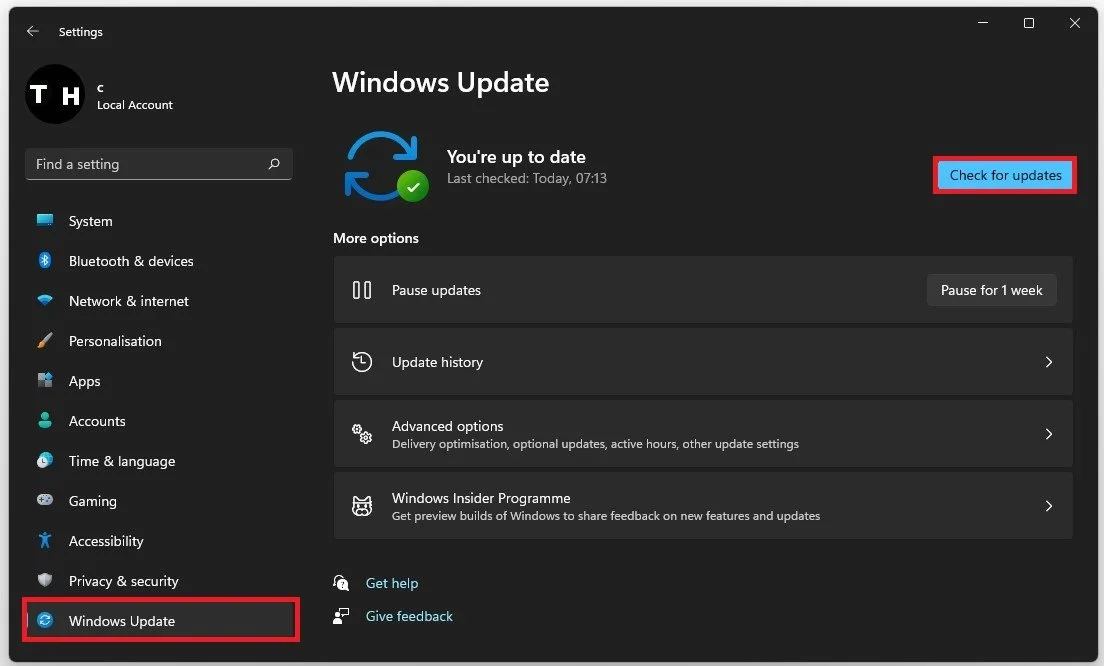Click 'Last checked: Today, 07:13' text
Screen dimensions: 1104x666
(x=527, y=179)
